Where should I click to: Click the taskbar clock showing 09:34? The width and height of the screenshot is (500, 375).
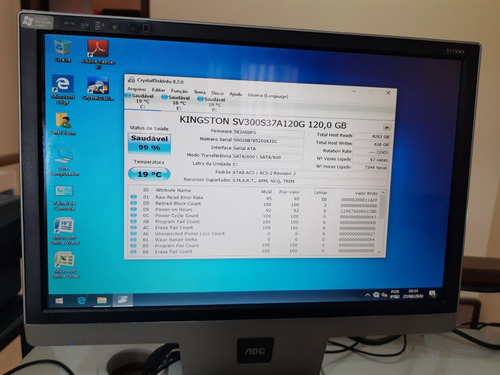click(x=413, y=294)
